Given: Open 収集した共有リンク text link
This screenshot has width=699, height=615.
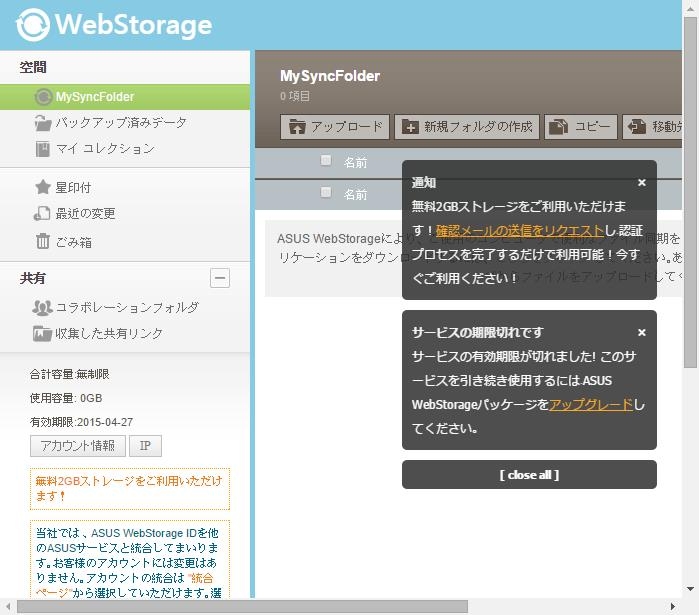Looking at the screenshot, I should [109, 333].
